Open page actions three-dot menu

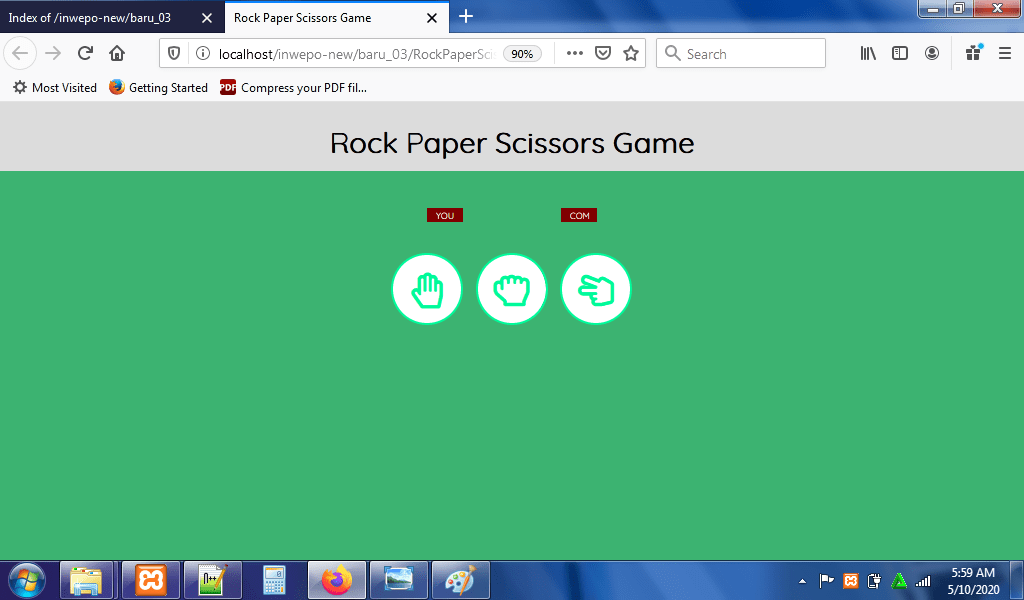575,54
